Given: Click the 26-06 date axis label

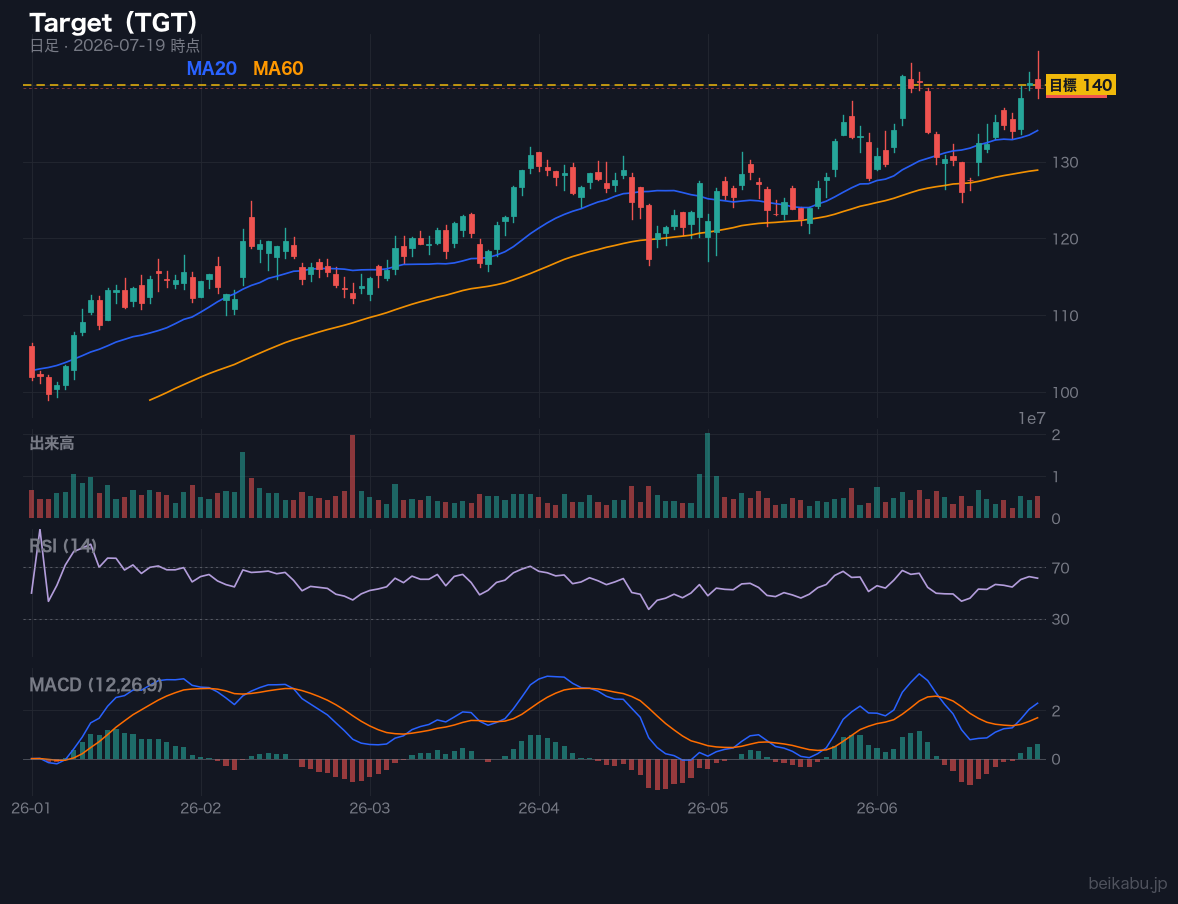Looking at the screenshot, I should click(x=877, y=809).
